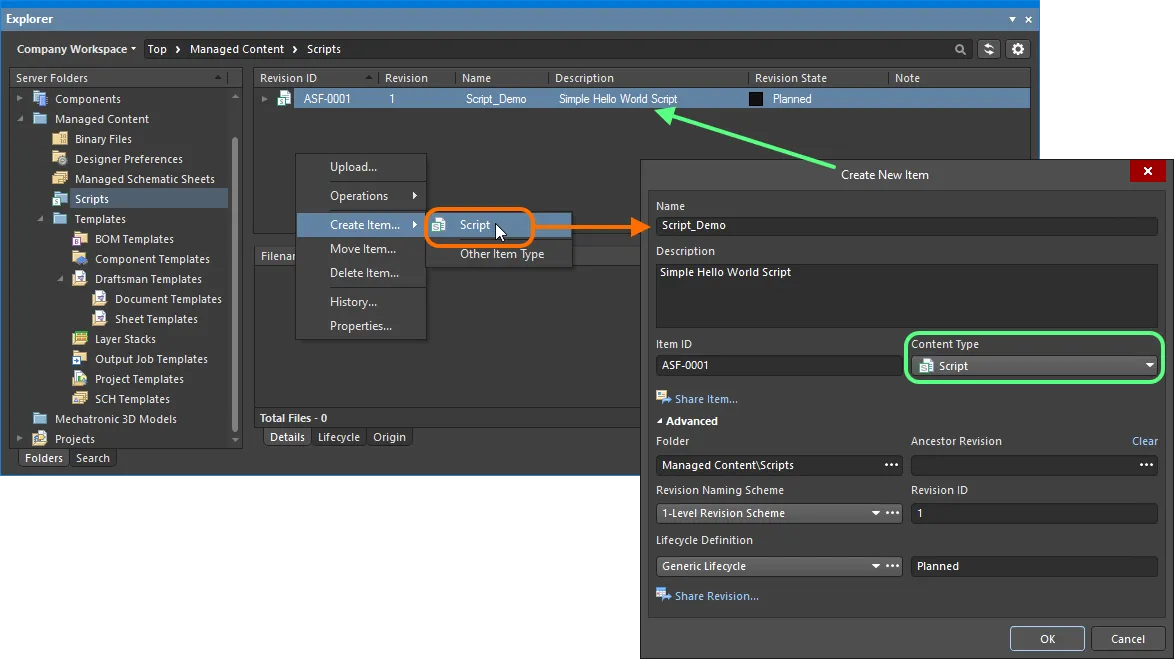
Task: Expand the Components tree node
Action: pos(20,98)
